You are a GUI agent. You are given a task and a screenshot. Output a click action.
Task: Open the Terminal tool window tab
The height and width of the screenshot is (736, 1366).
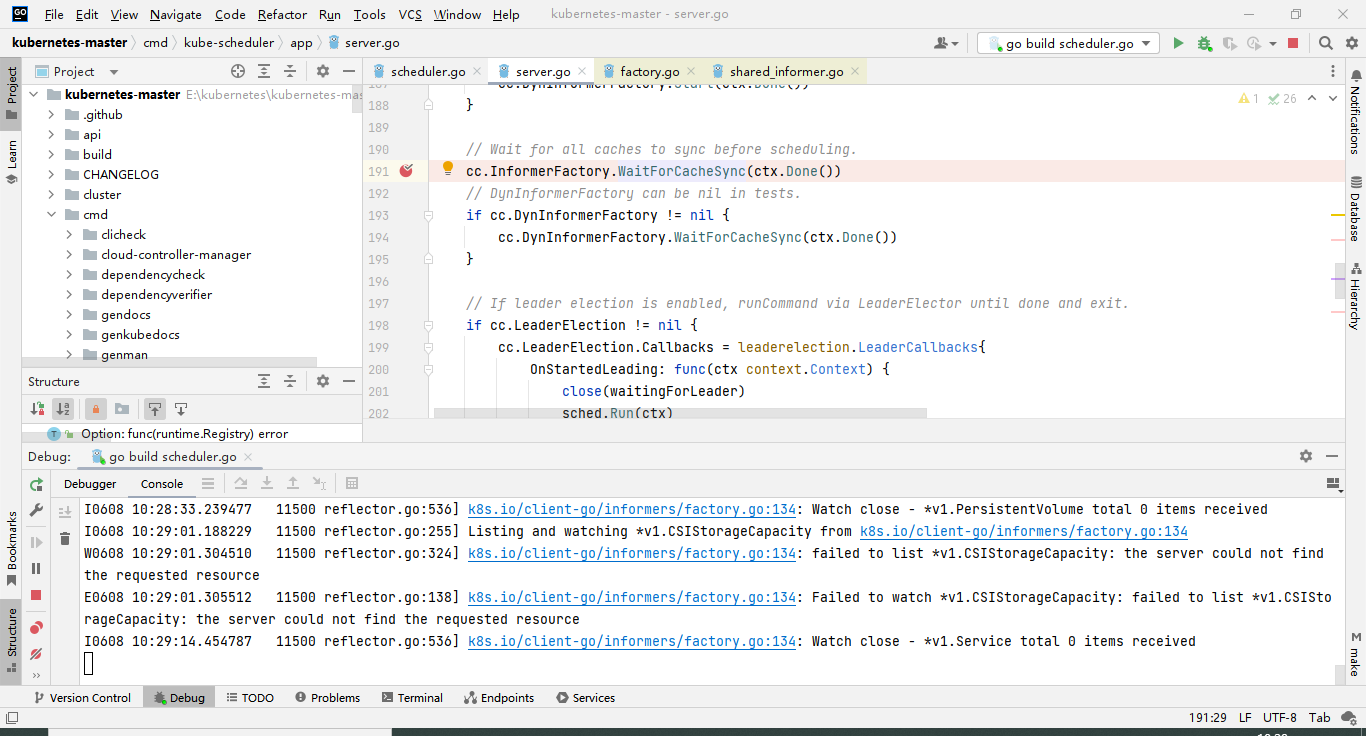point(411,698)
